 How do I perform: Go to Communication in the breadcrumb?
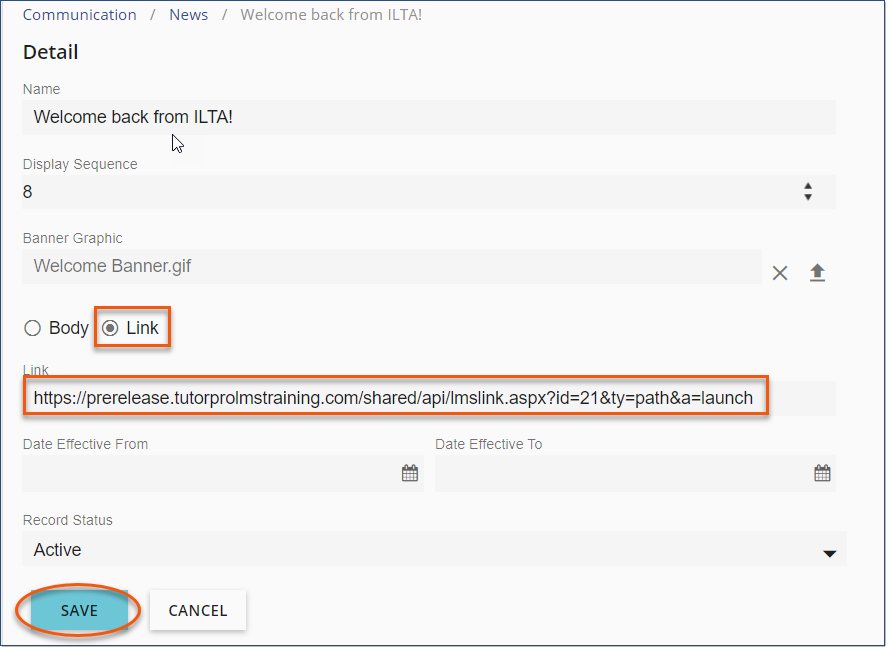(79, 15)
